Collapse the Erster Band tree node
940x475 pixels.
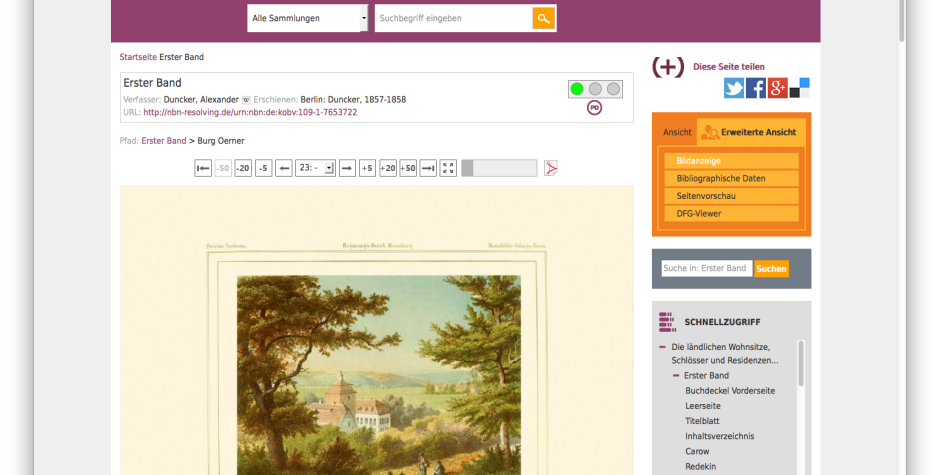(x=676, y=376)
